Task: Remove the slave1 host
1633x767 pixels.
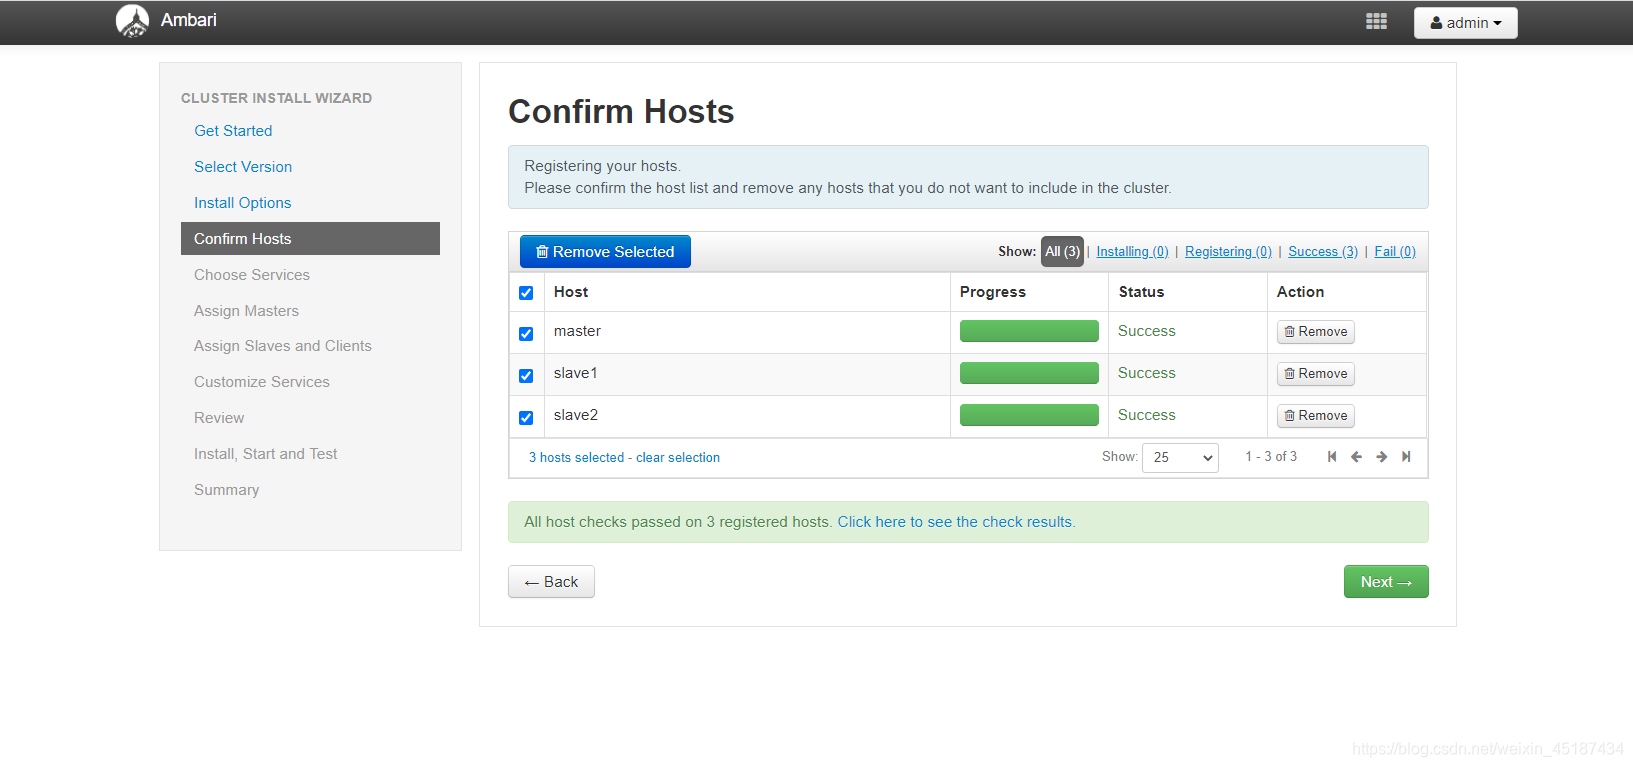Action: pos(1315,374)
